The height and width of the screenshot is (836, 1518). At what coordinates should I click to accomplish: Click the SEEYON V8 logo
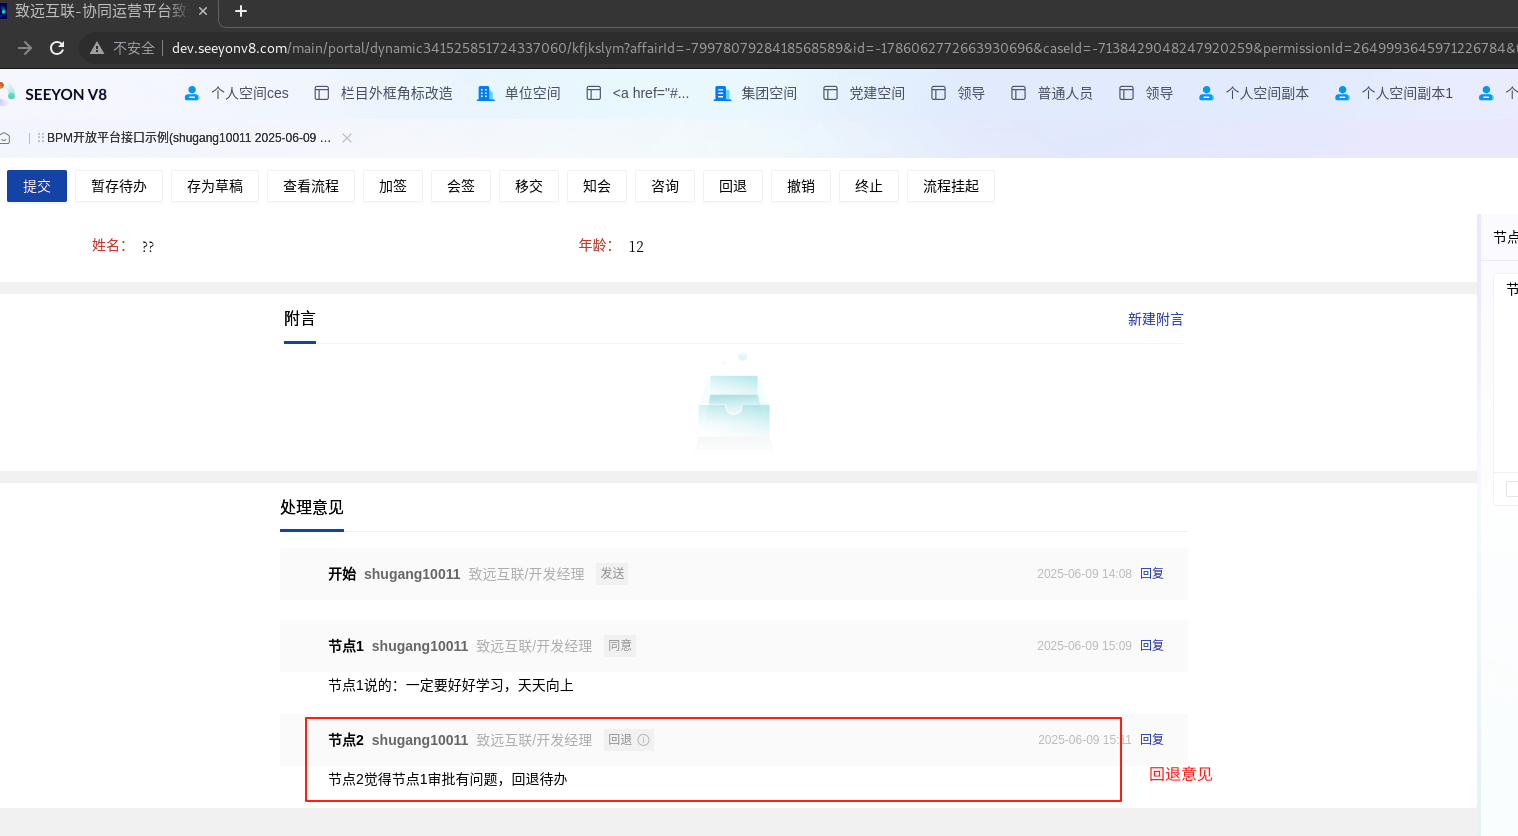click(x=55, y=94)
